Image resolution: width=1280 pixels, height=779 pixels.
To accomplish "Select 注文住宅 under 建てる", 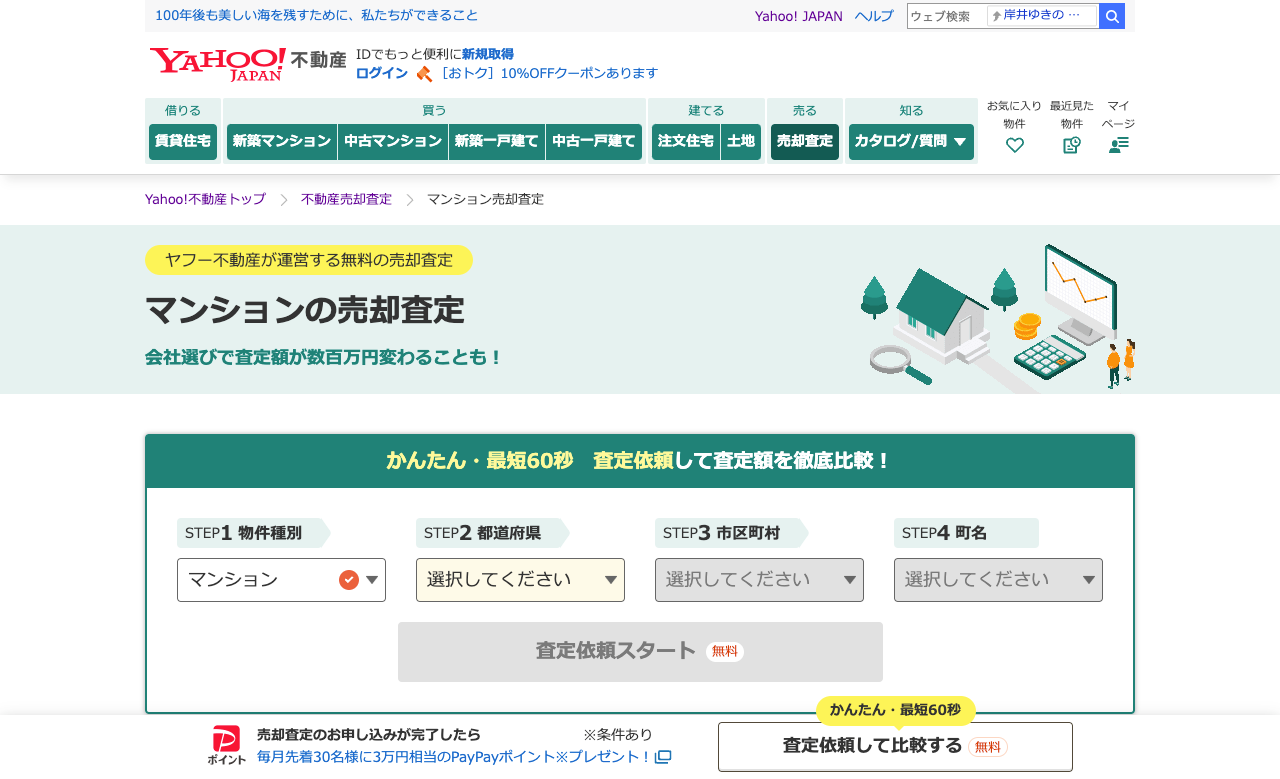I will click(x=686, y=142).
